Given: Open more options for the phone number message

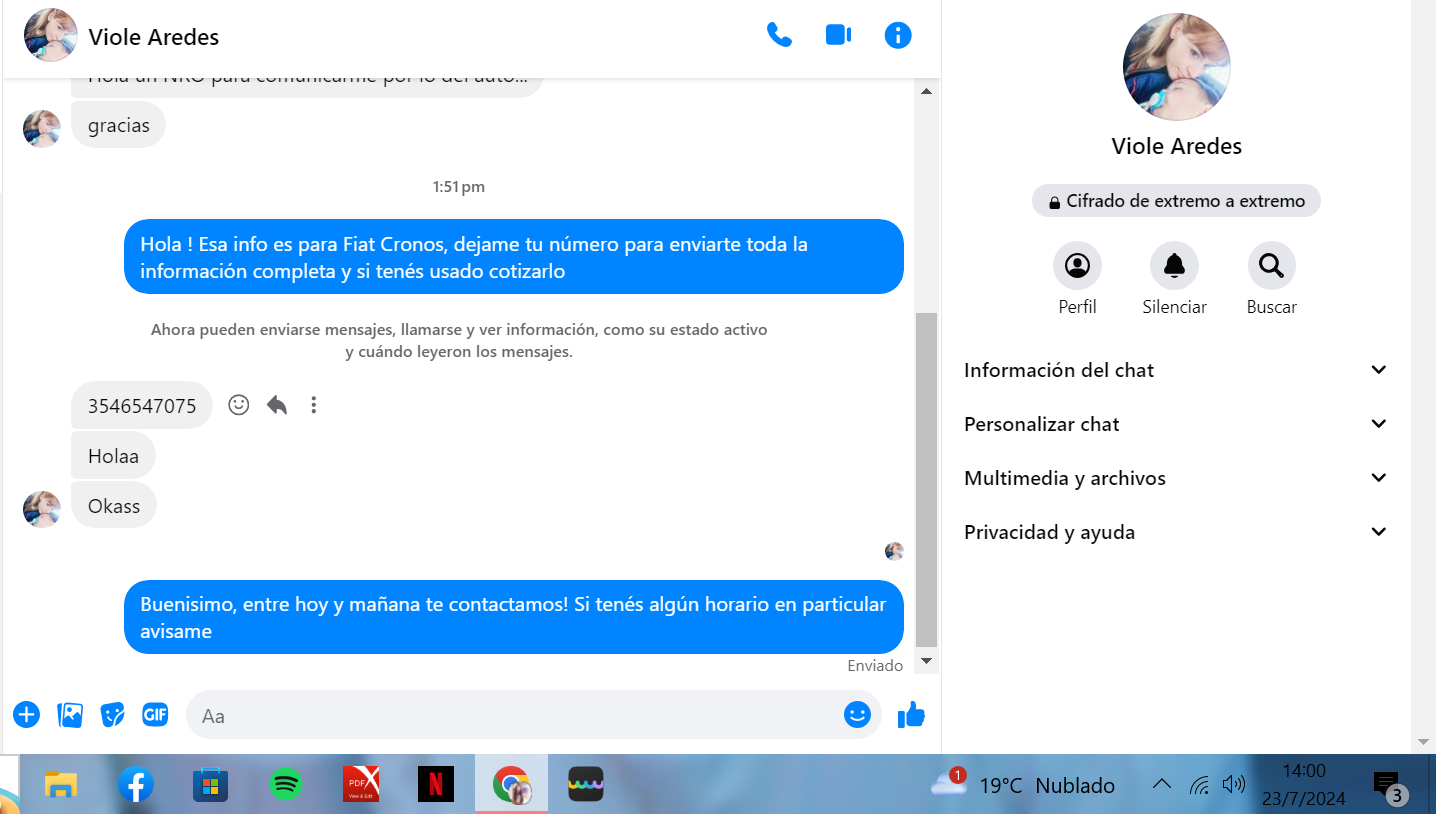Looking at the screenshot, I should click(x=314, y=405).
